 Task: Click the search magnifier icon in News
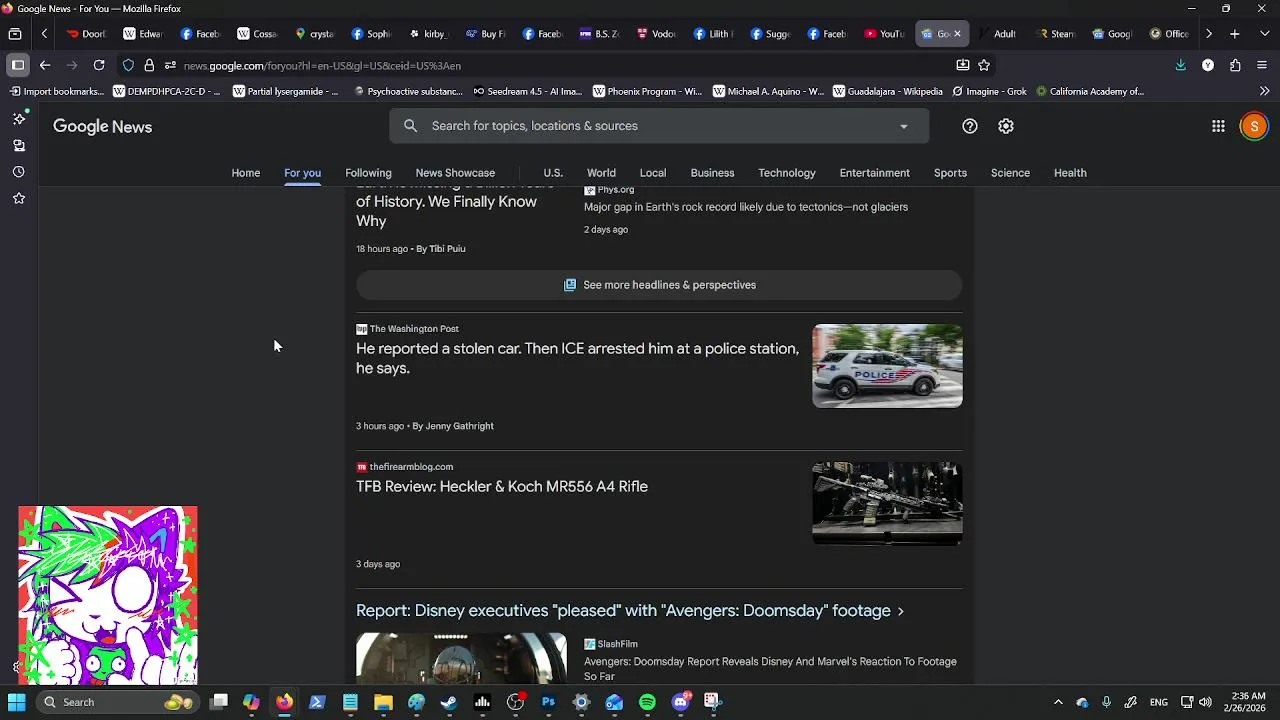click(x=410, y=126)
